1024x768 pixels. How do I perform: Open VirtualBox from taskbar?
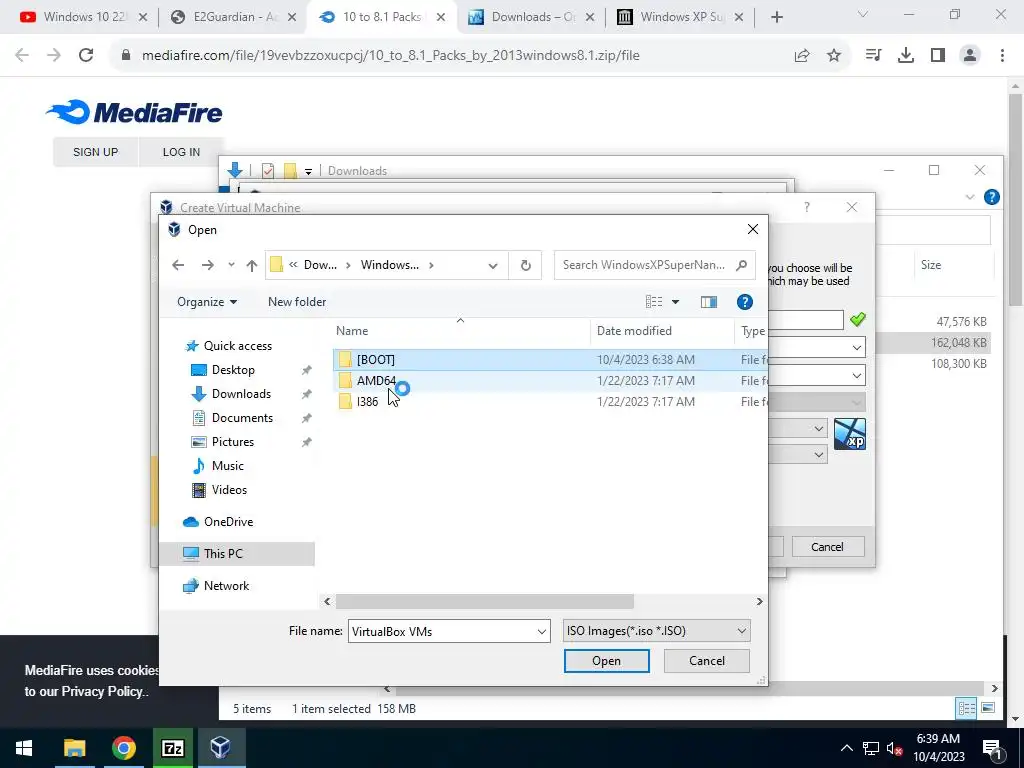221,748
